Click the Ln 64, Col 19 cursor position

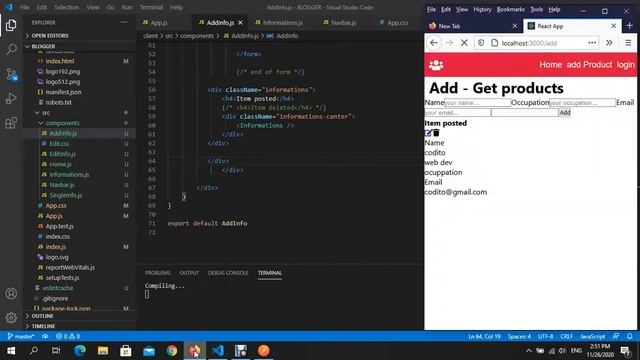pos(484,336)
